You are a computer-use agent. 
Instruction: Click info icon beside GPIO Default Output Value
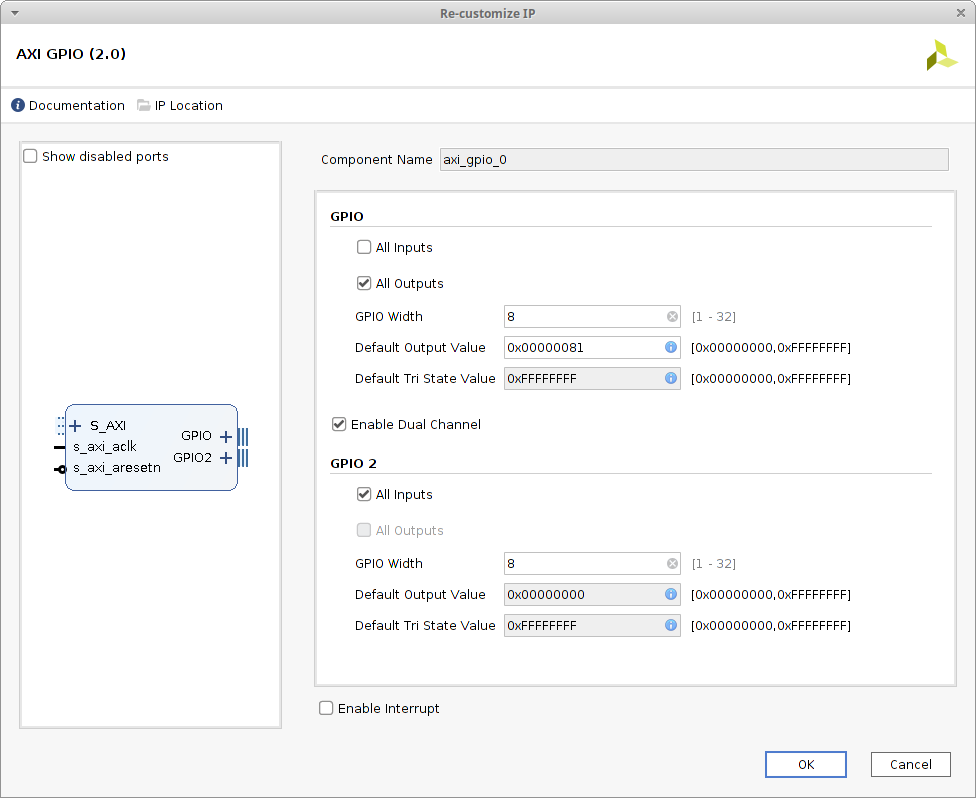[671, 348]
